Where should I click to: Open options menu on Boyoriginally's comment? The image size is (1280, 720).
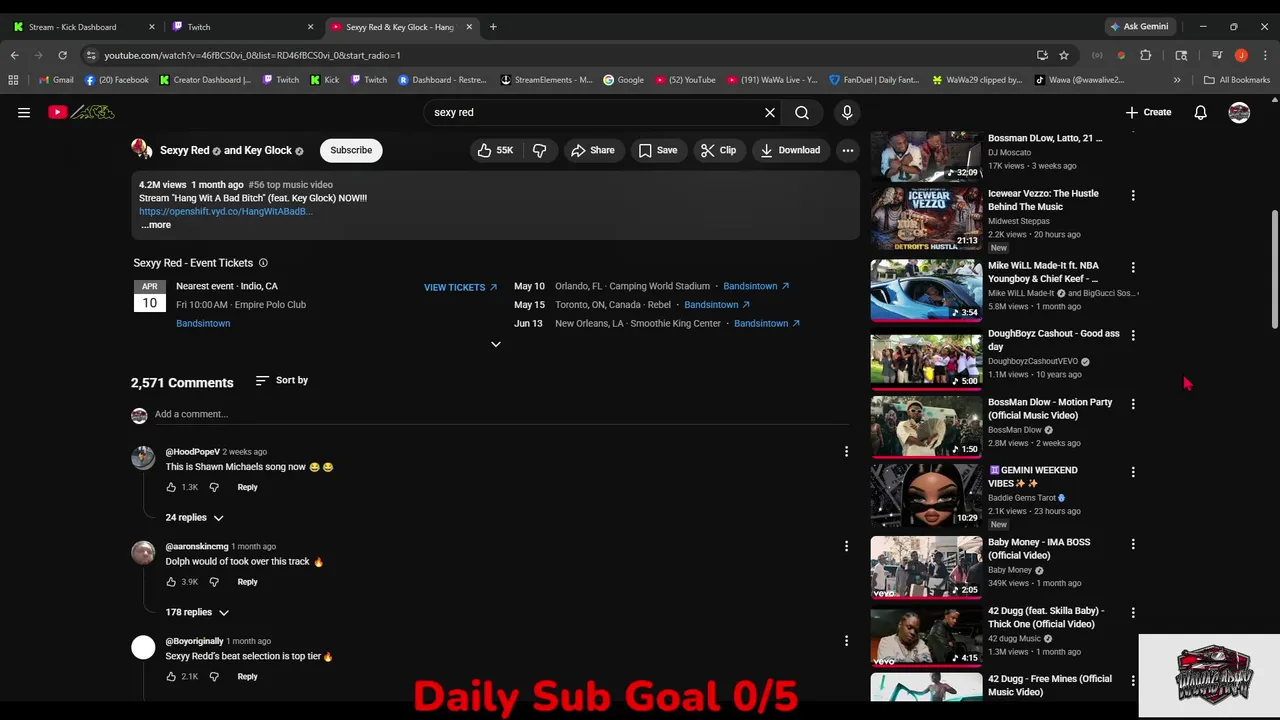846,641
